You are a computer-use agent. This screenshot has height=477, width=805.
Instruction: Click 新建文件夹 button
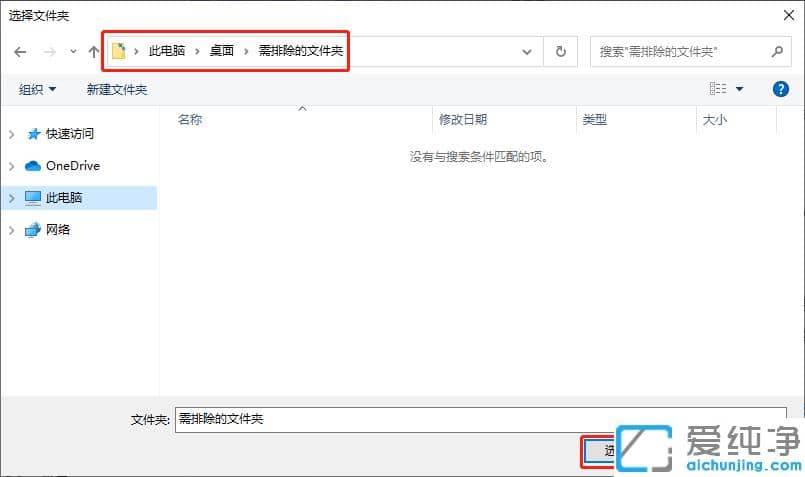(117, 90)
